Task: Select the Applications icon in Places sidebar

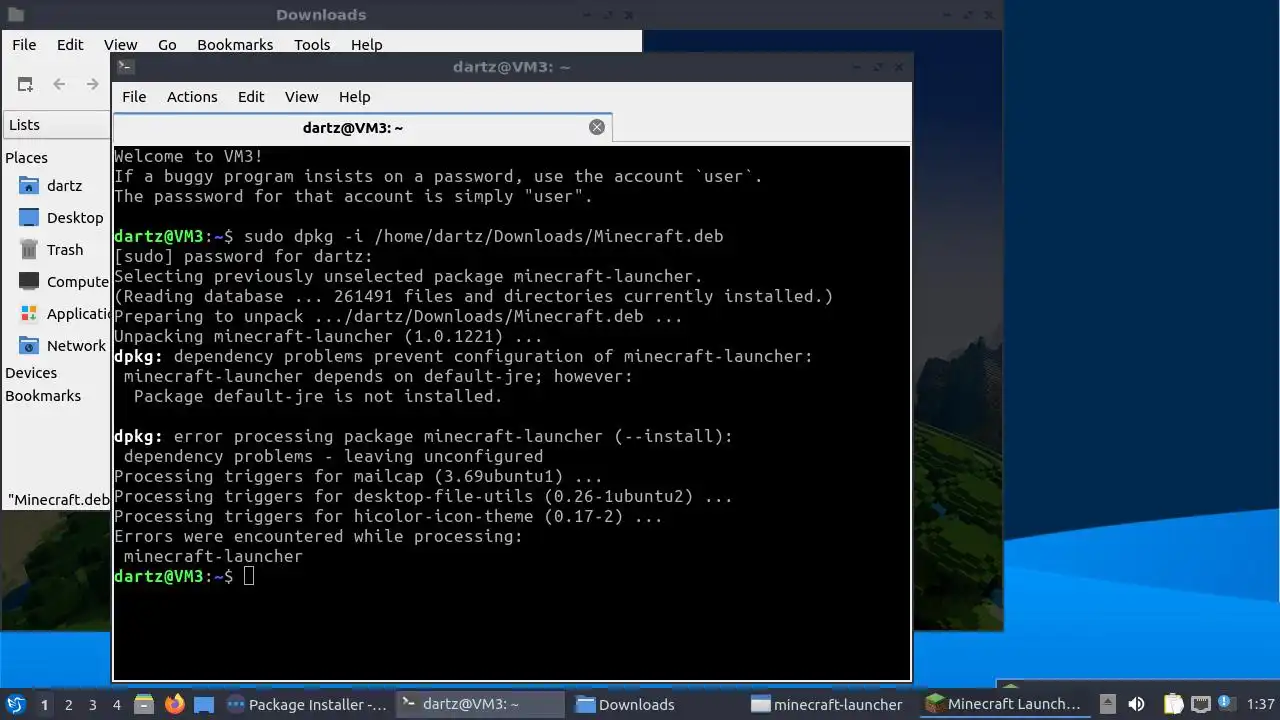Action: pos(29,314)
